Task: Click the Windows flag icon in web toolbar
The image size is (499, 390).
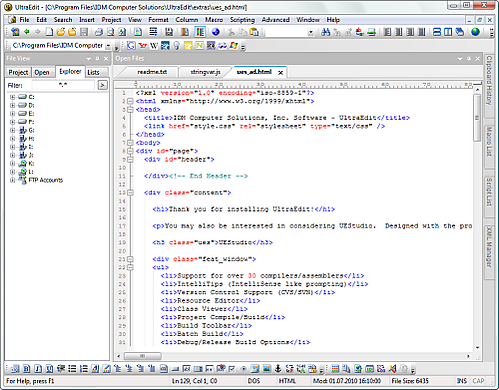Action: point(234,46)
